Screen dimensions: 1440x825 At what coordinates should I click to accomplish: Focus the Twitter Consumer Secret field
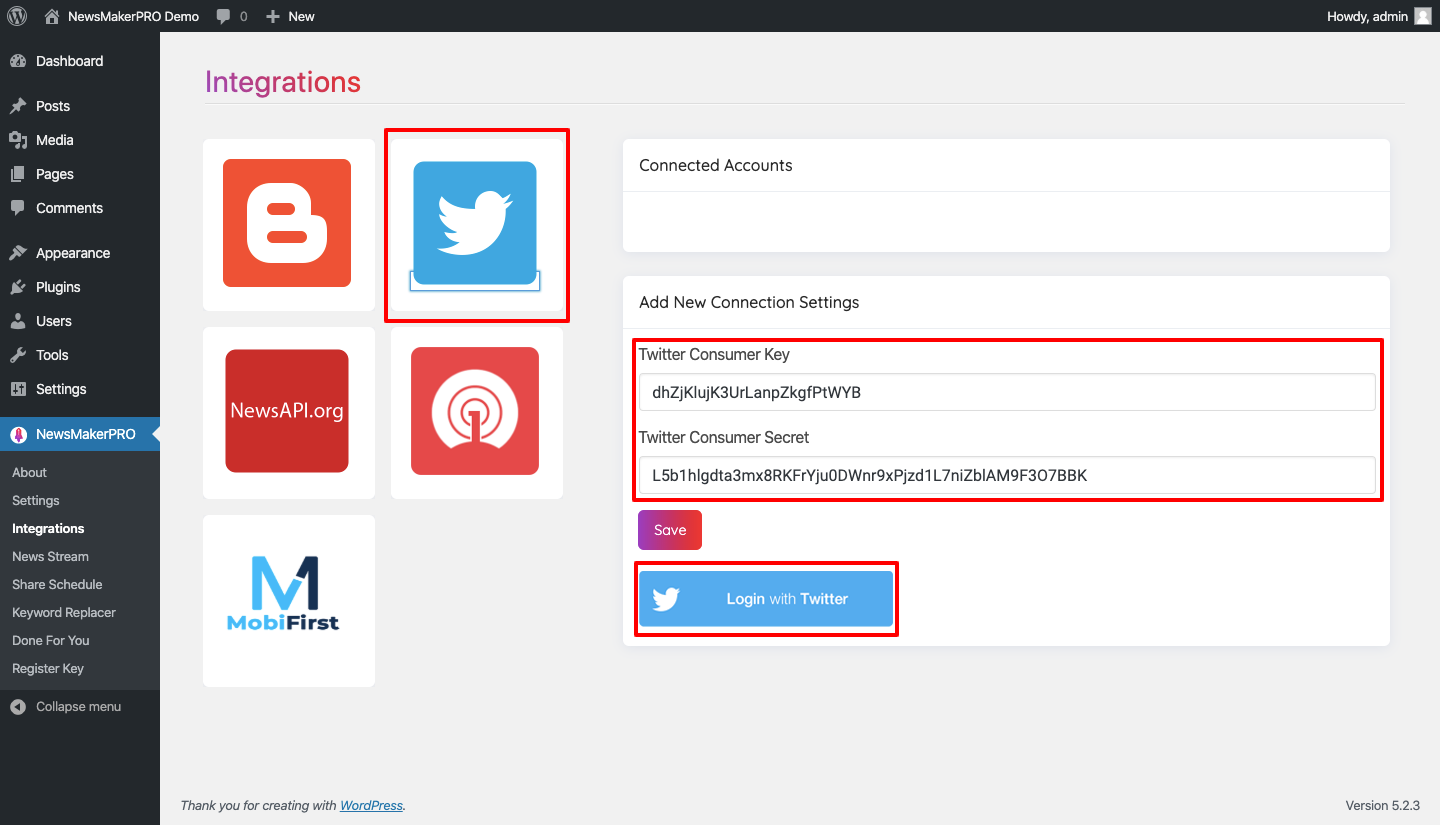(1007, 475)
